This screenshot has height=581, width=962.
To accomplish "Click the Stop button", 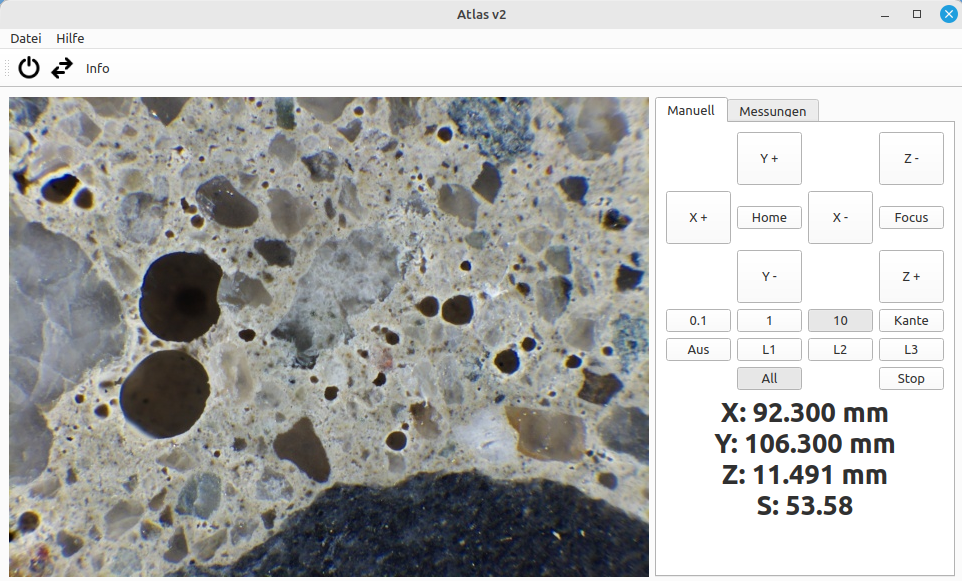I will pyautogui.click(x=911, y=379).
